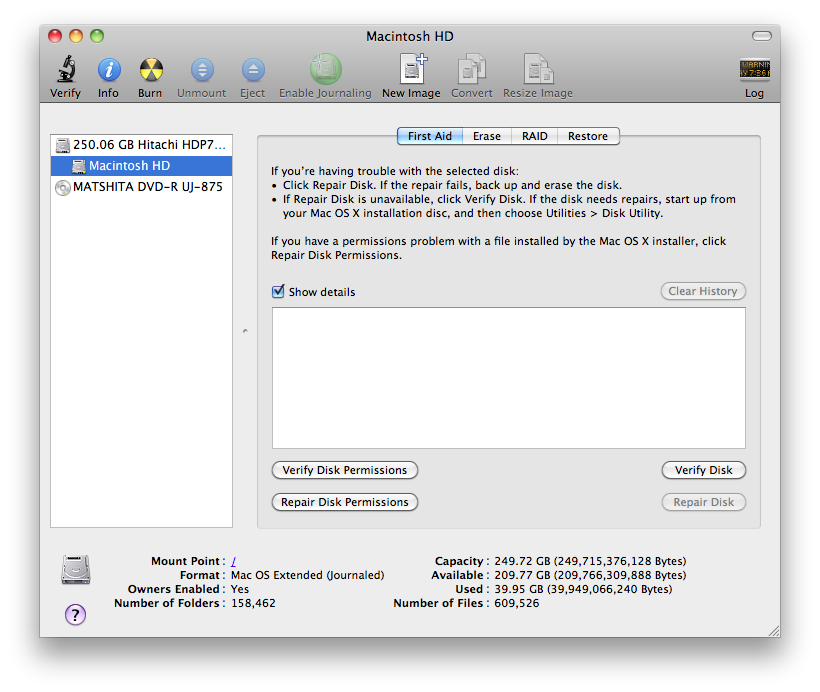Click the Available value 209.77 GB
The height and width of the screenshot is (692, 820).
[x=590, y=575]
